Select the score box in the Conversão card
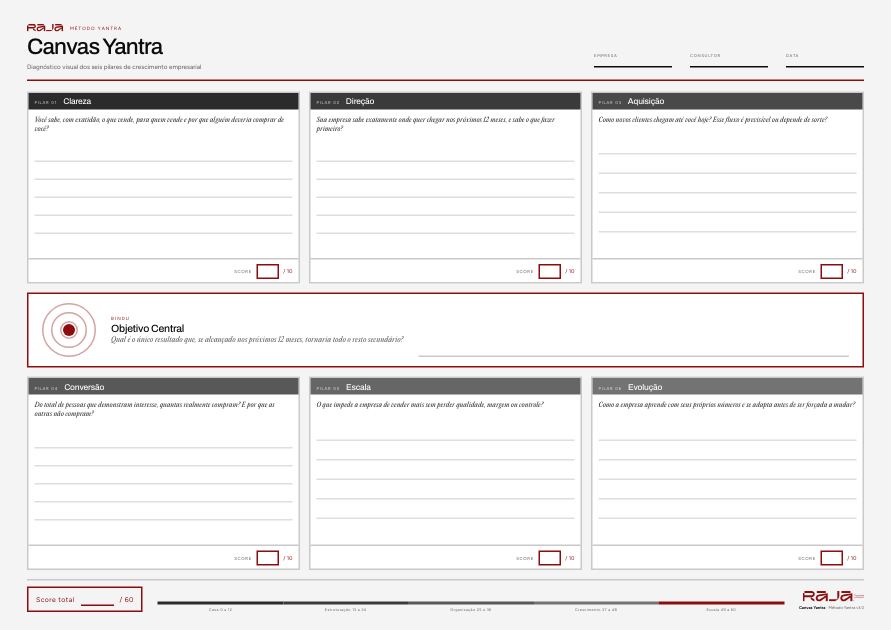Screen dimensions: 891x630 (x=268, y=558)
